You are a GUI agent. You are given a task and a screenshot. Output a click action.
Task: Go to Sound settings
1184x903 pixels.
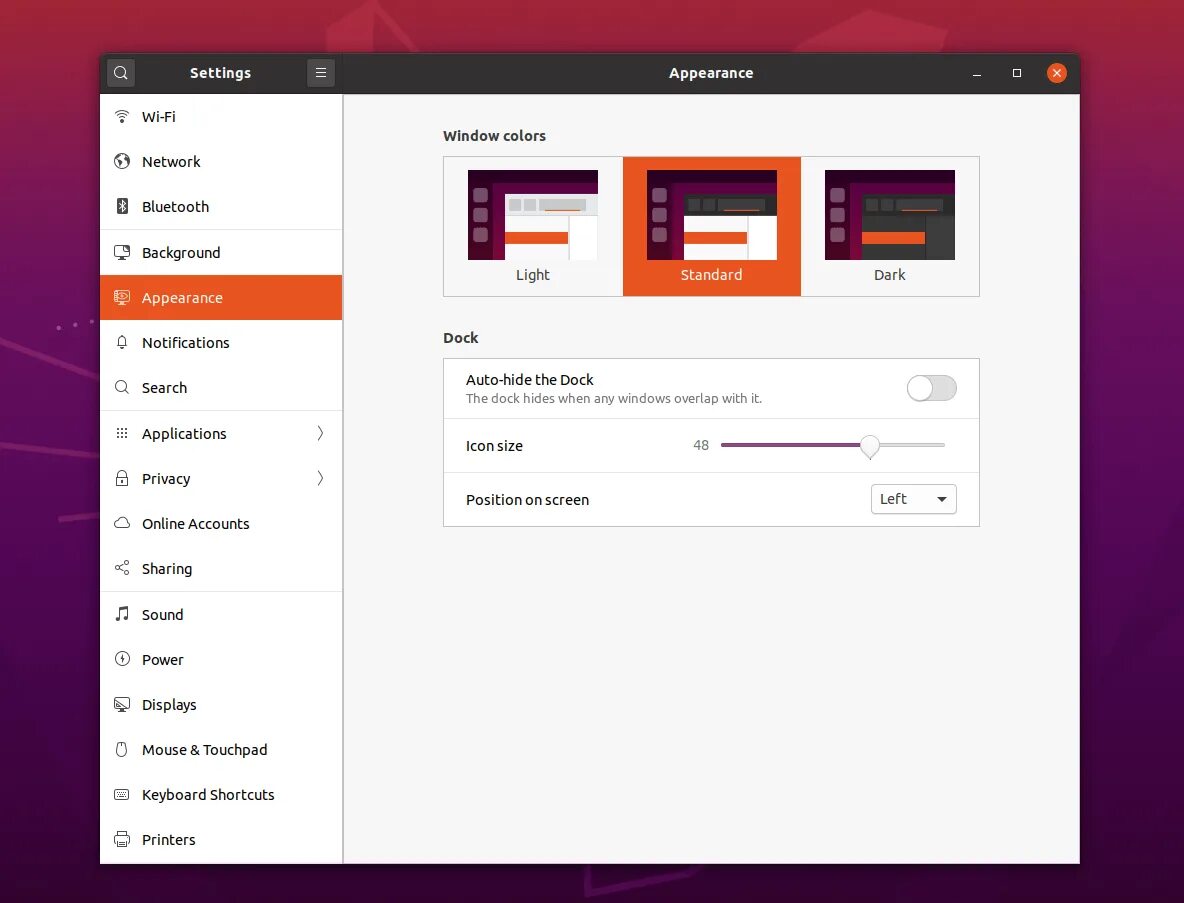(221, 614)
